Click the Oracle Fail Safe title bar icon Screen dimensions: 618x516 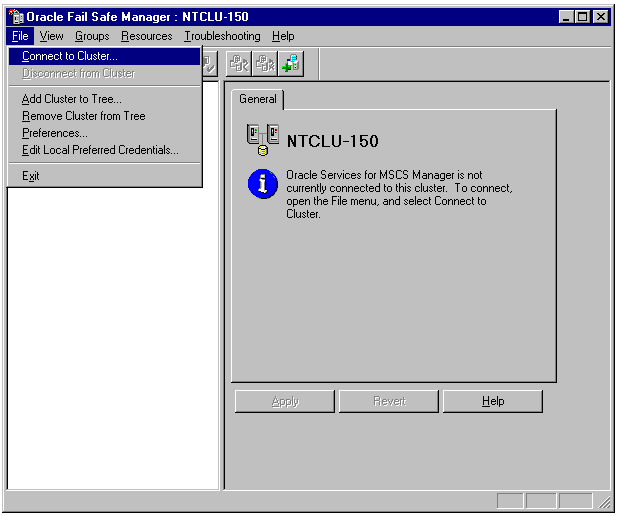coord(16,17)
